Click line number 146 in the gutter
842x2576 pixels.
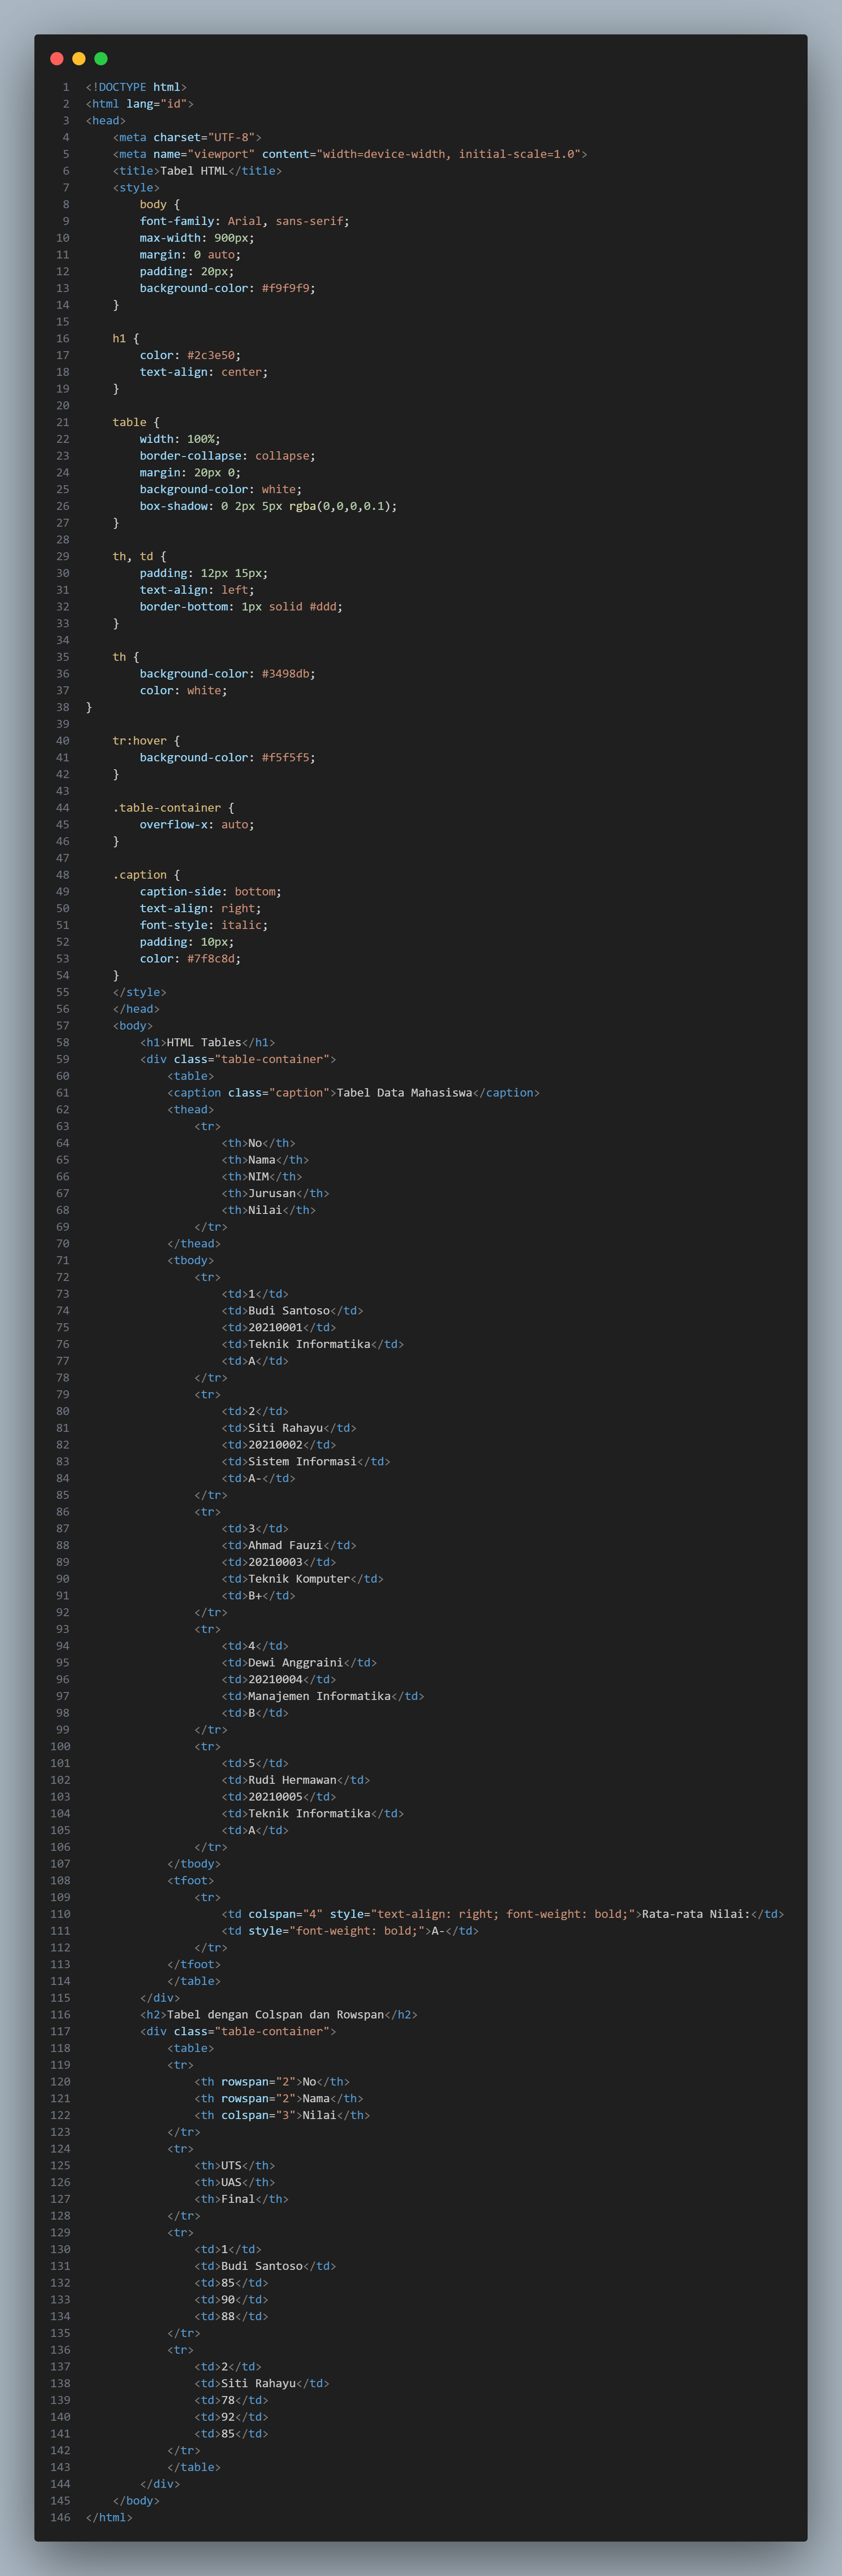[60, 2517]
